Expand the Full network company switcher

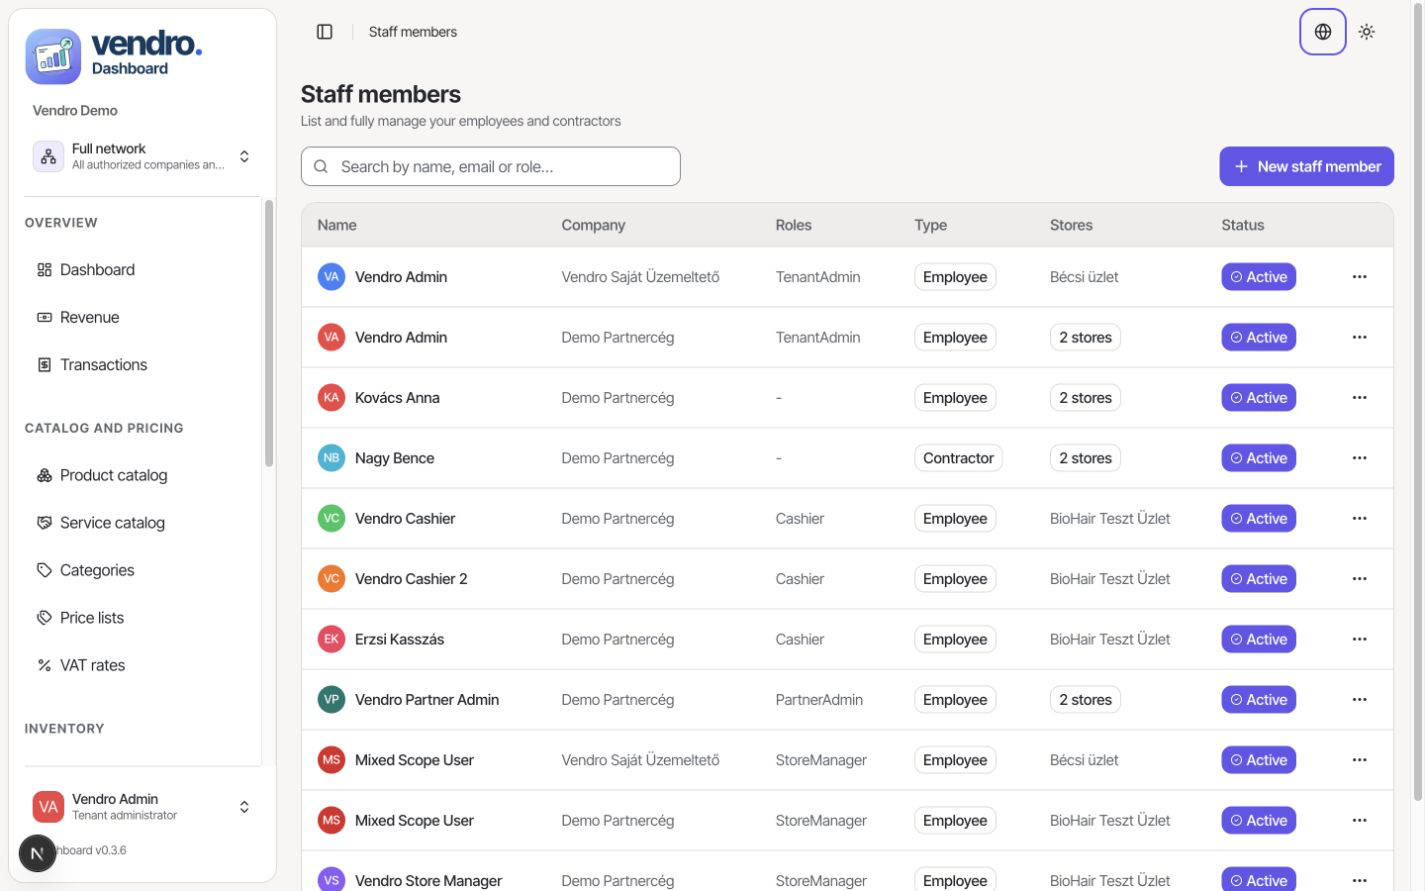143,156
